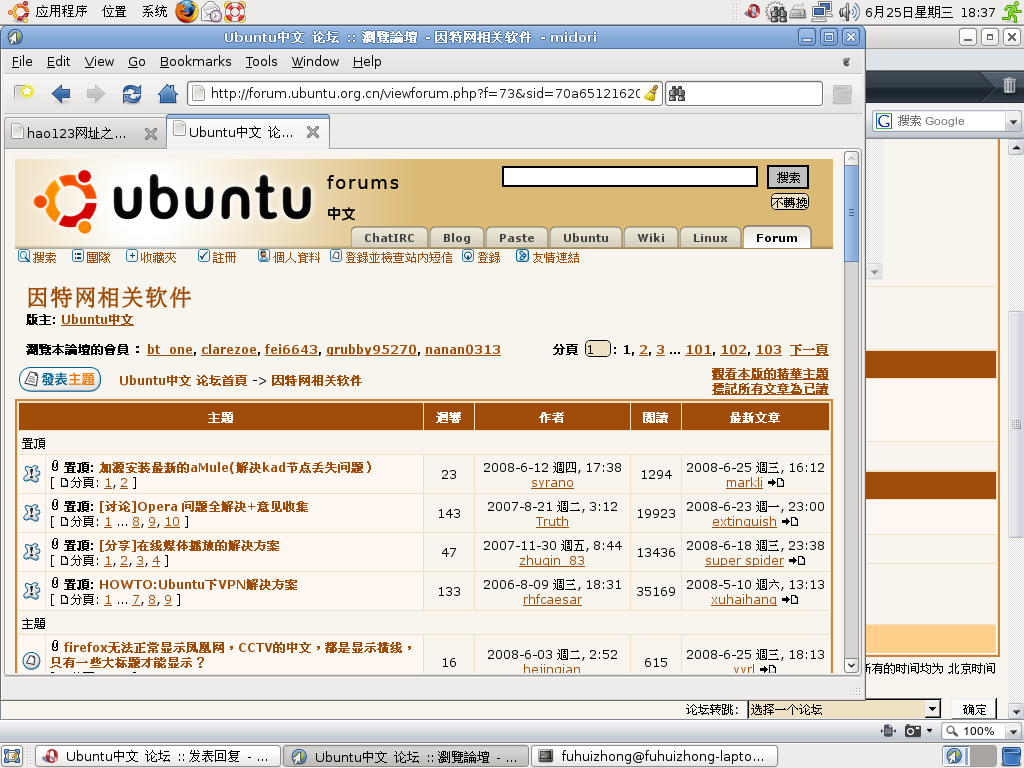
Task: Open the 100% zoom dropdown arrow
Action: pos(1013,731)
